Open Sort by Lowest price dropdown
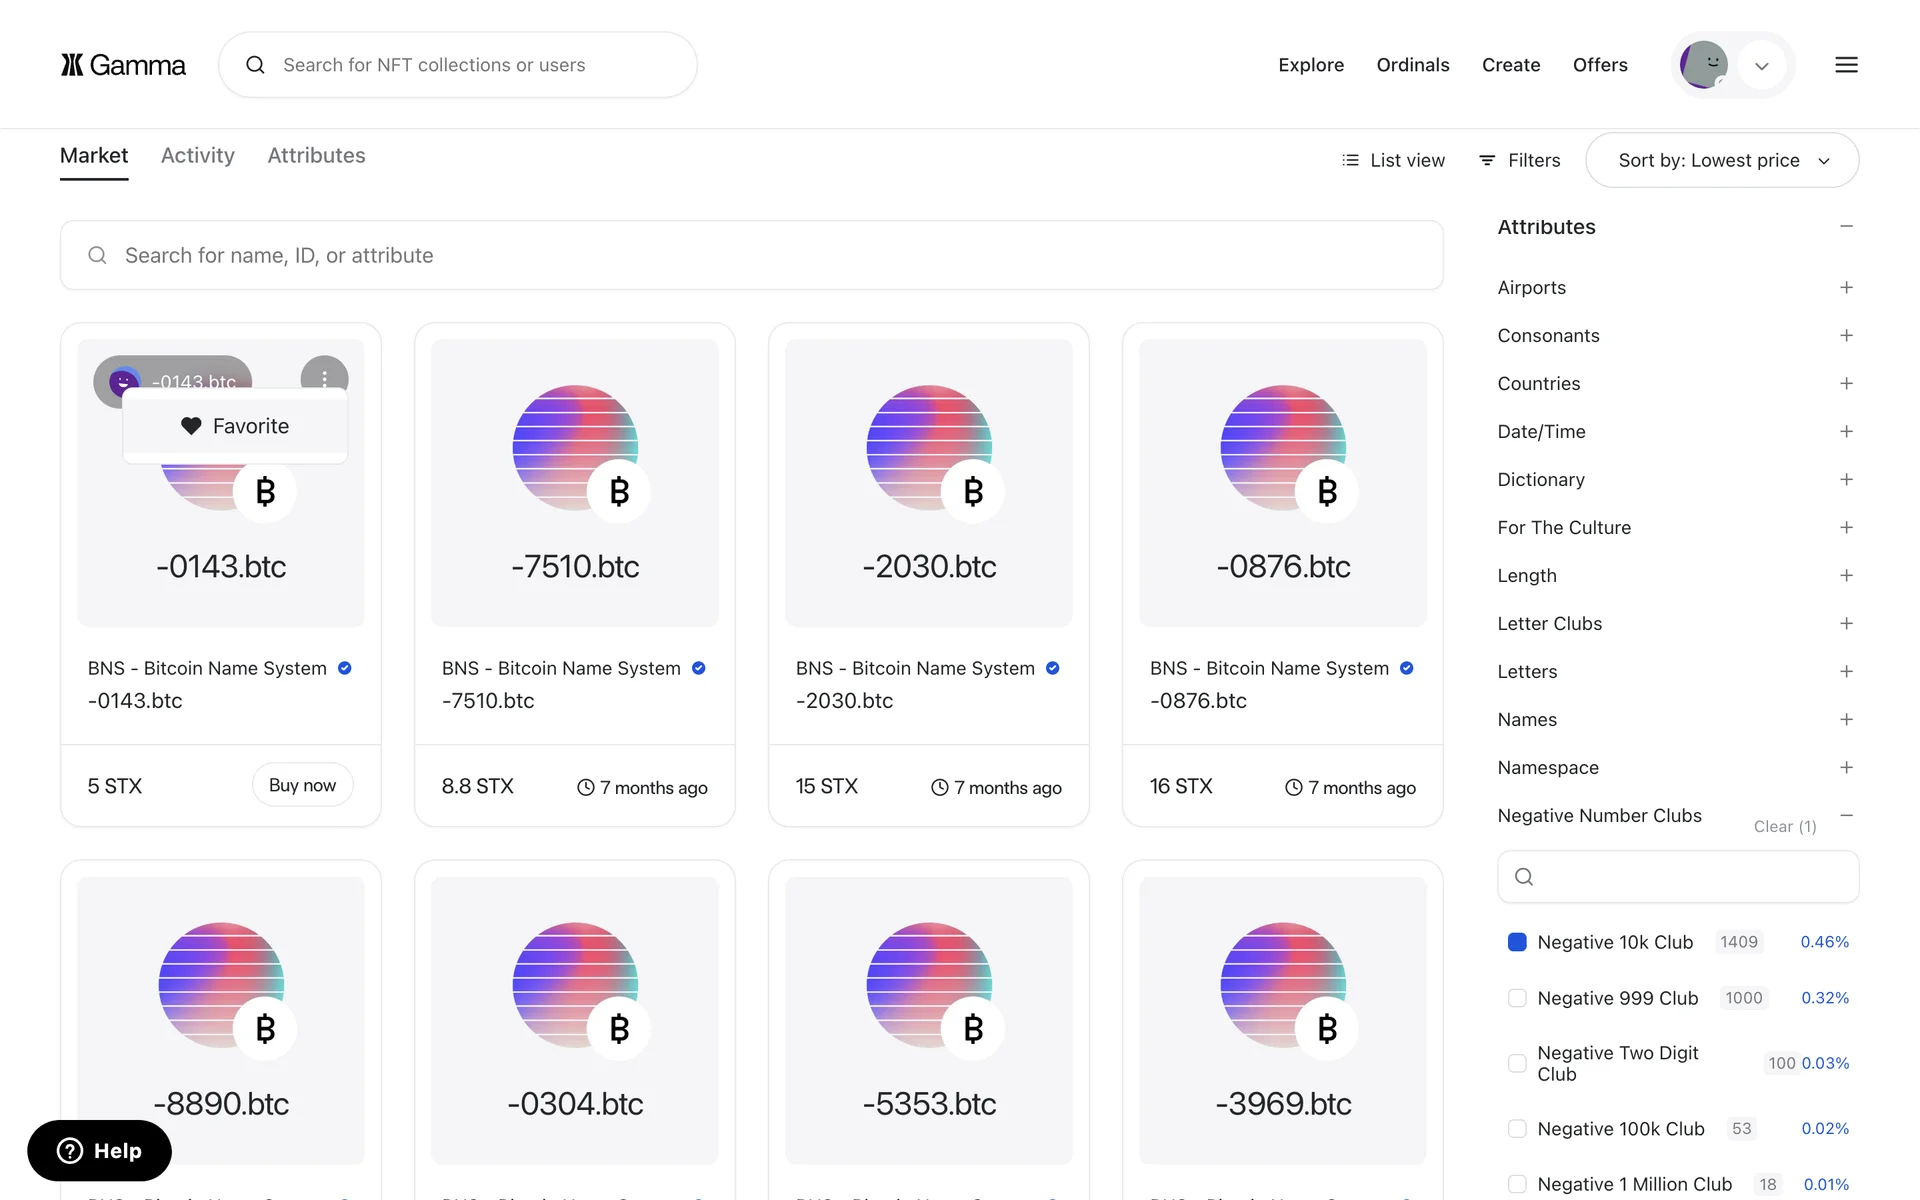The width and height of the screenshot is (1920, 1200). (x=1722, y=160)
